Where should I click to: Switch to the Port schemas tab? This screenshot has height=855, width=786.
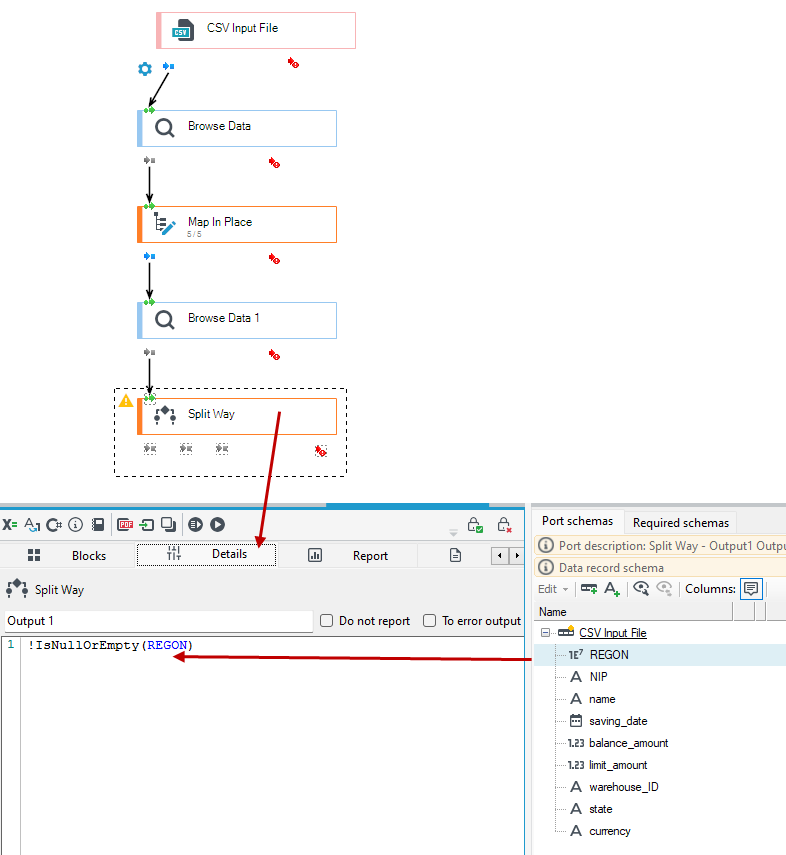coord(577,521)
